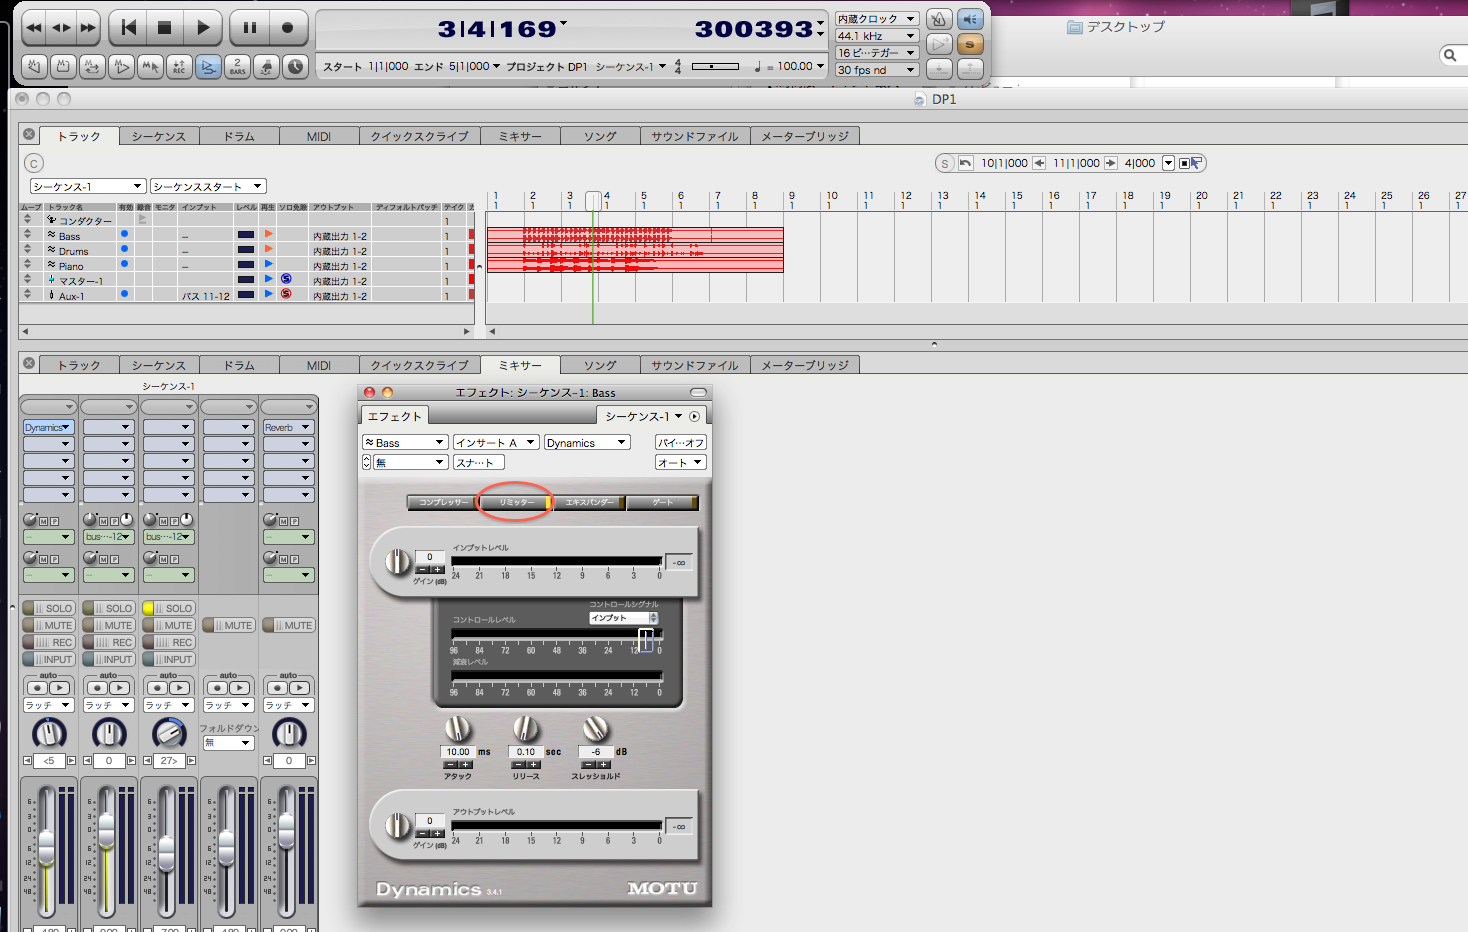The image size is (1468, 932).
Task: Open the フォルドダウン 無 dropdown in mixer
Action: (228, 742)
